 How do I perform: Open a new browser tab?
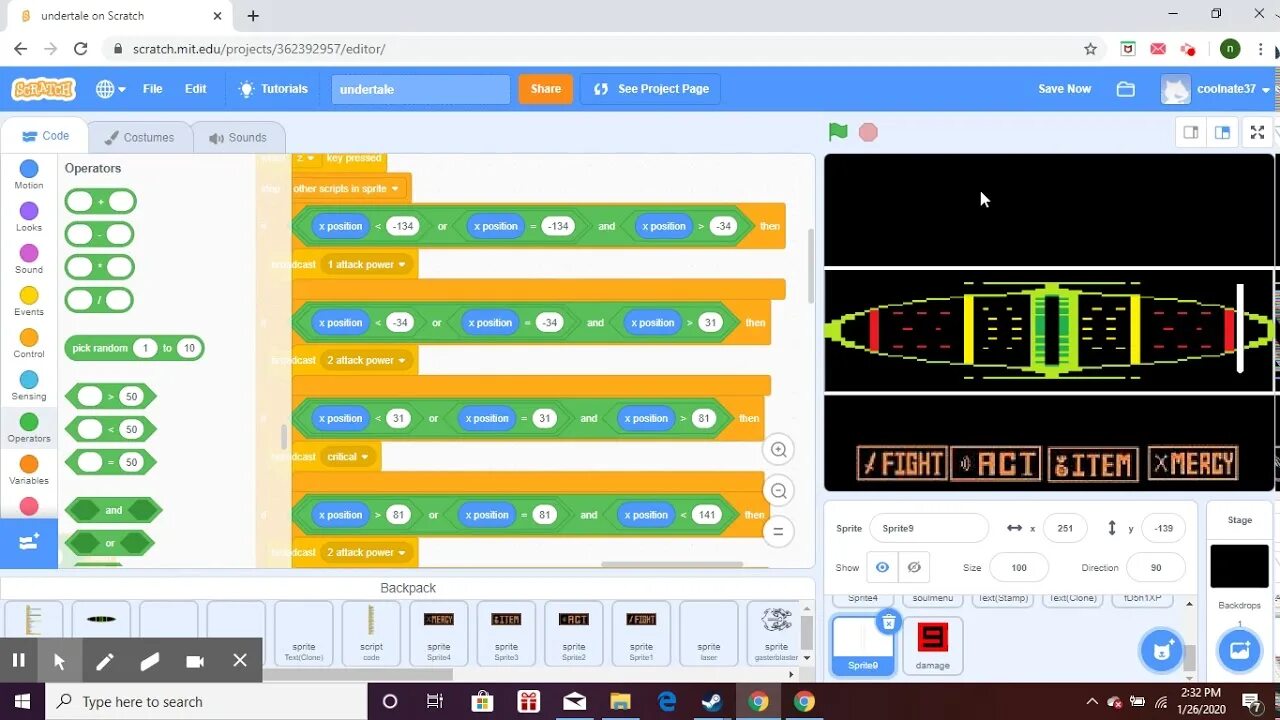[253, 16]
